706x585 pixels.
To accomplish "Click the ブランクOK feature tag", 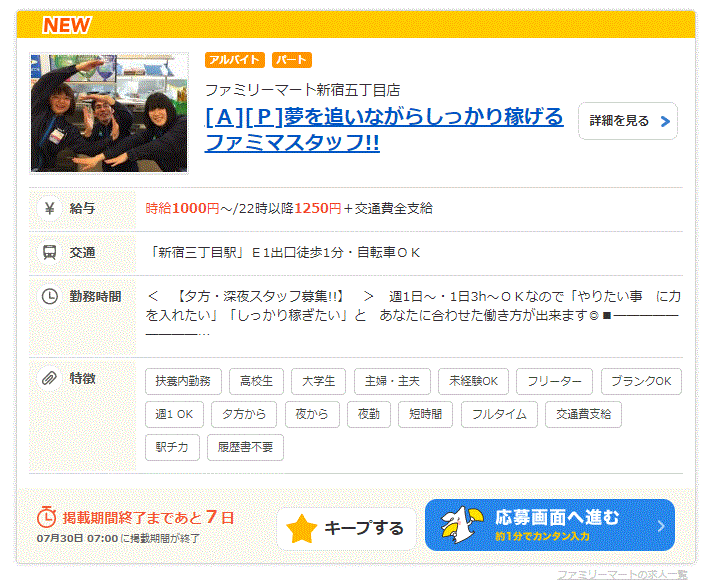I will point(641,381).
